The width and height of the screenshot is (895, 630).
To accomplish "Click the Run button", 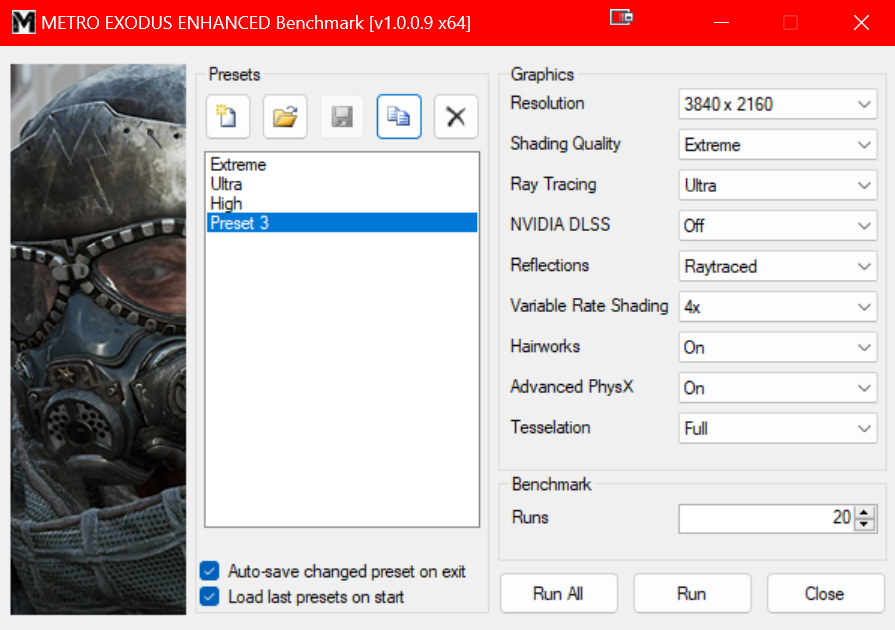I will (692, 593).
